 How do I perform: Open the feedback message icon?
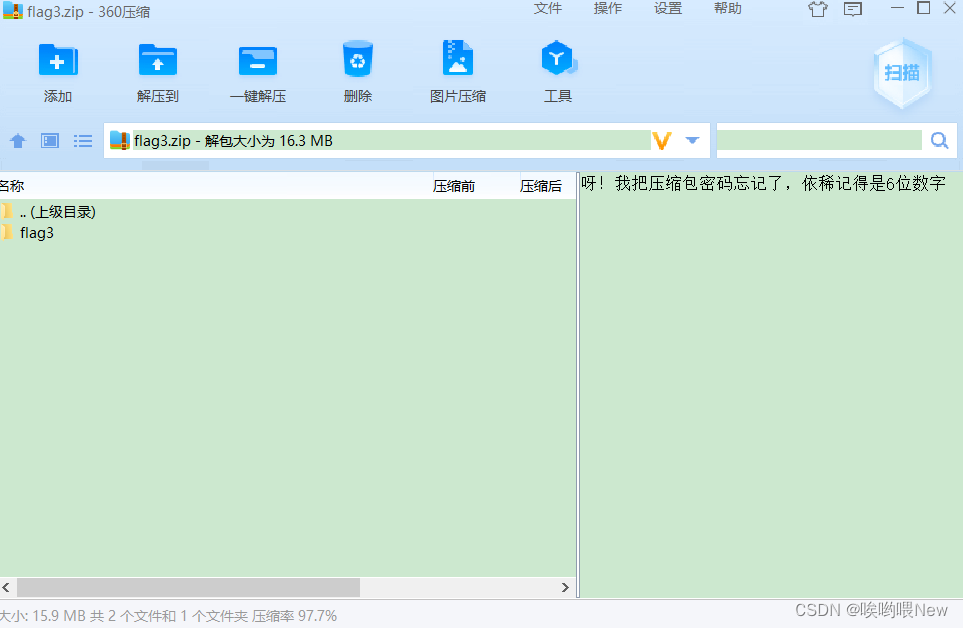click(853, 9)
